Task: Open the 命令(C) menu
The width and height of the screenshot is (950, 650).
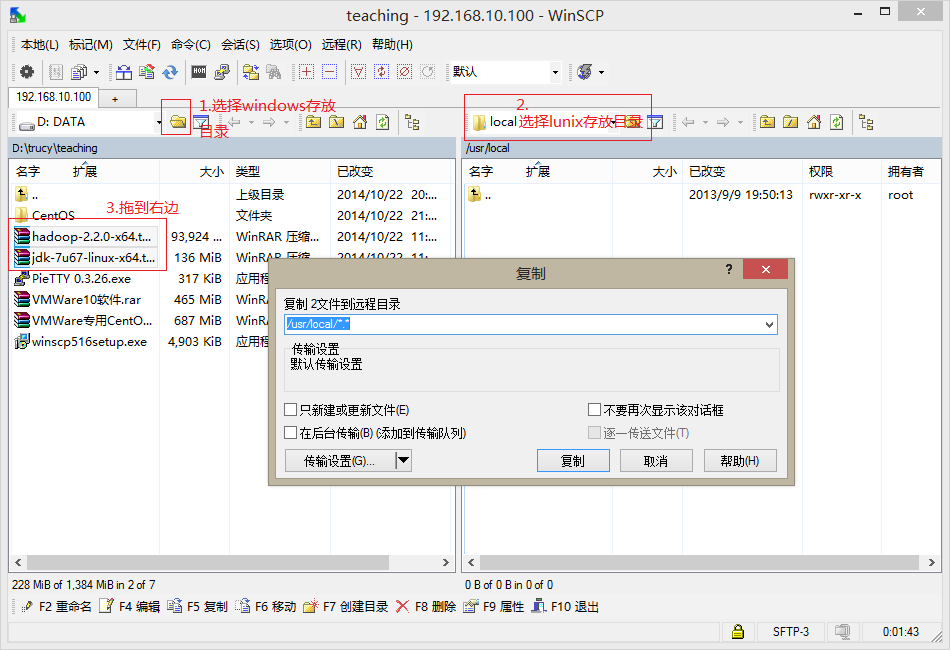Action: click(190, 44)
